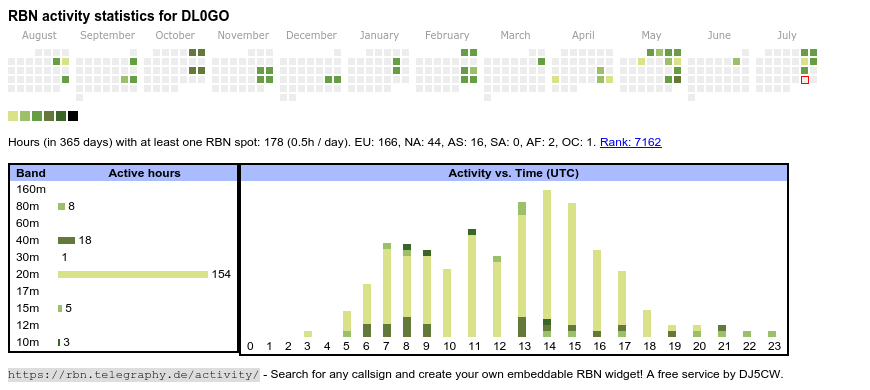Click the 'Activity vs. Time (UTC)' chart header

[514, 173]
